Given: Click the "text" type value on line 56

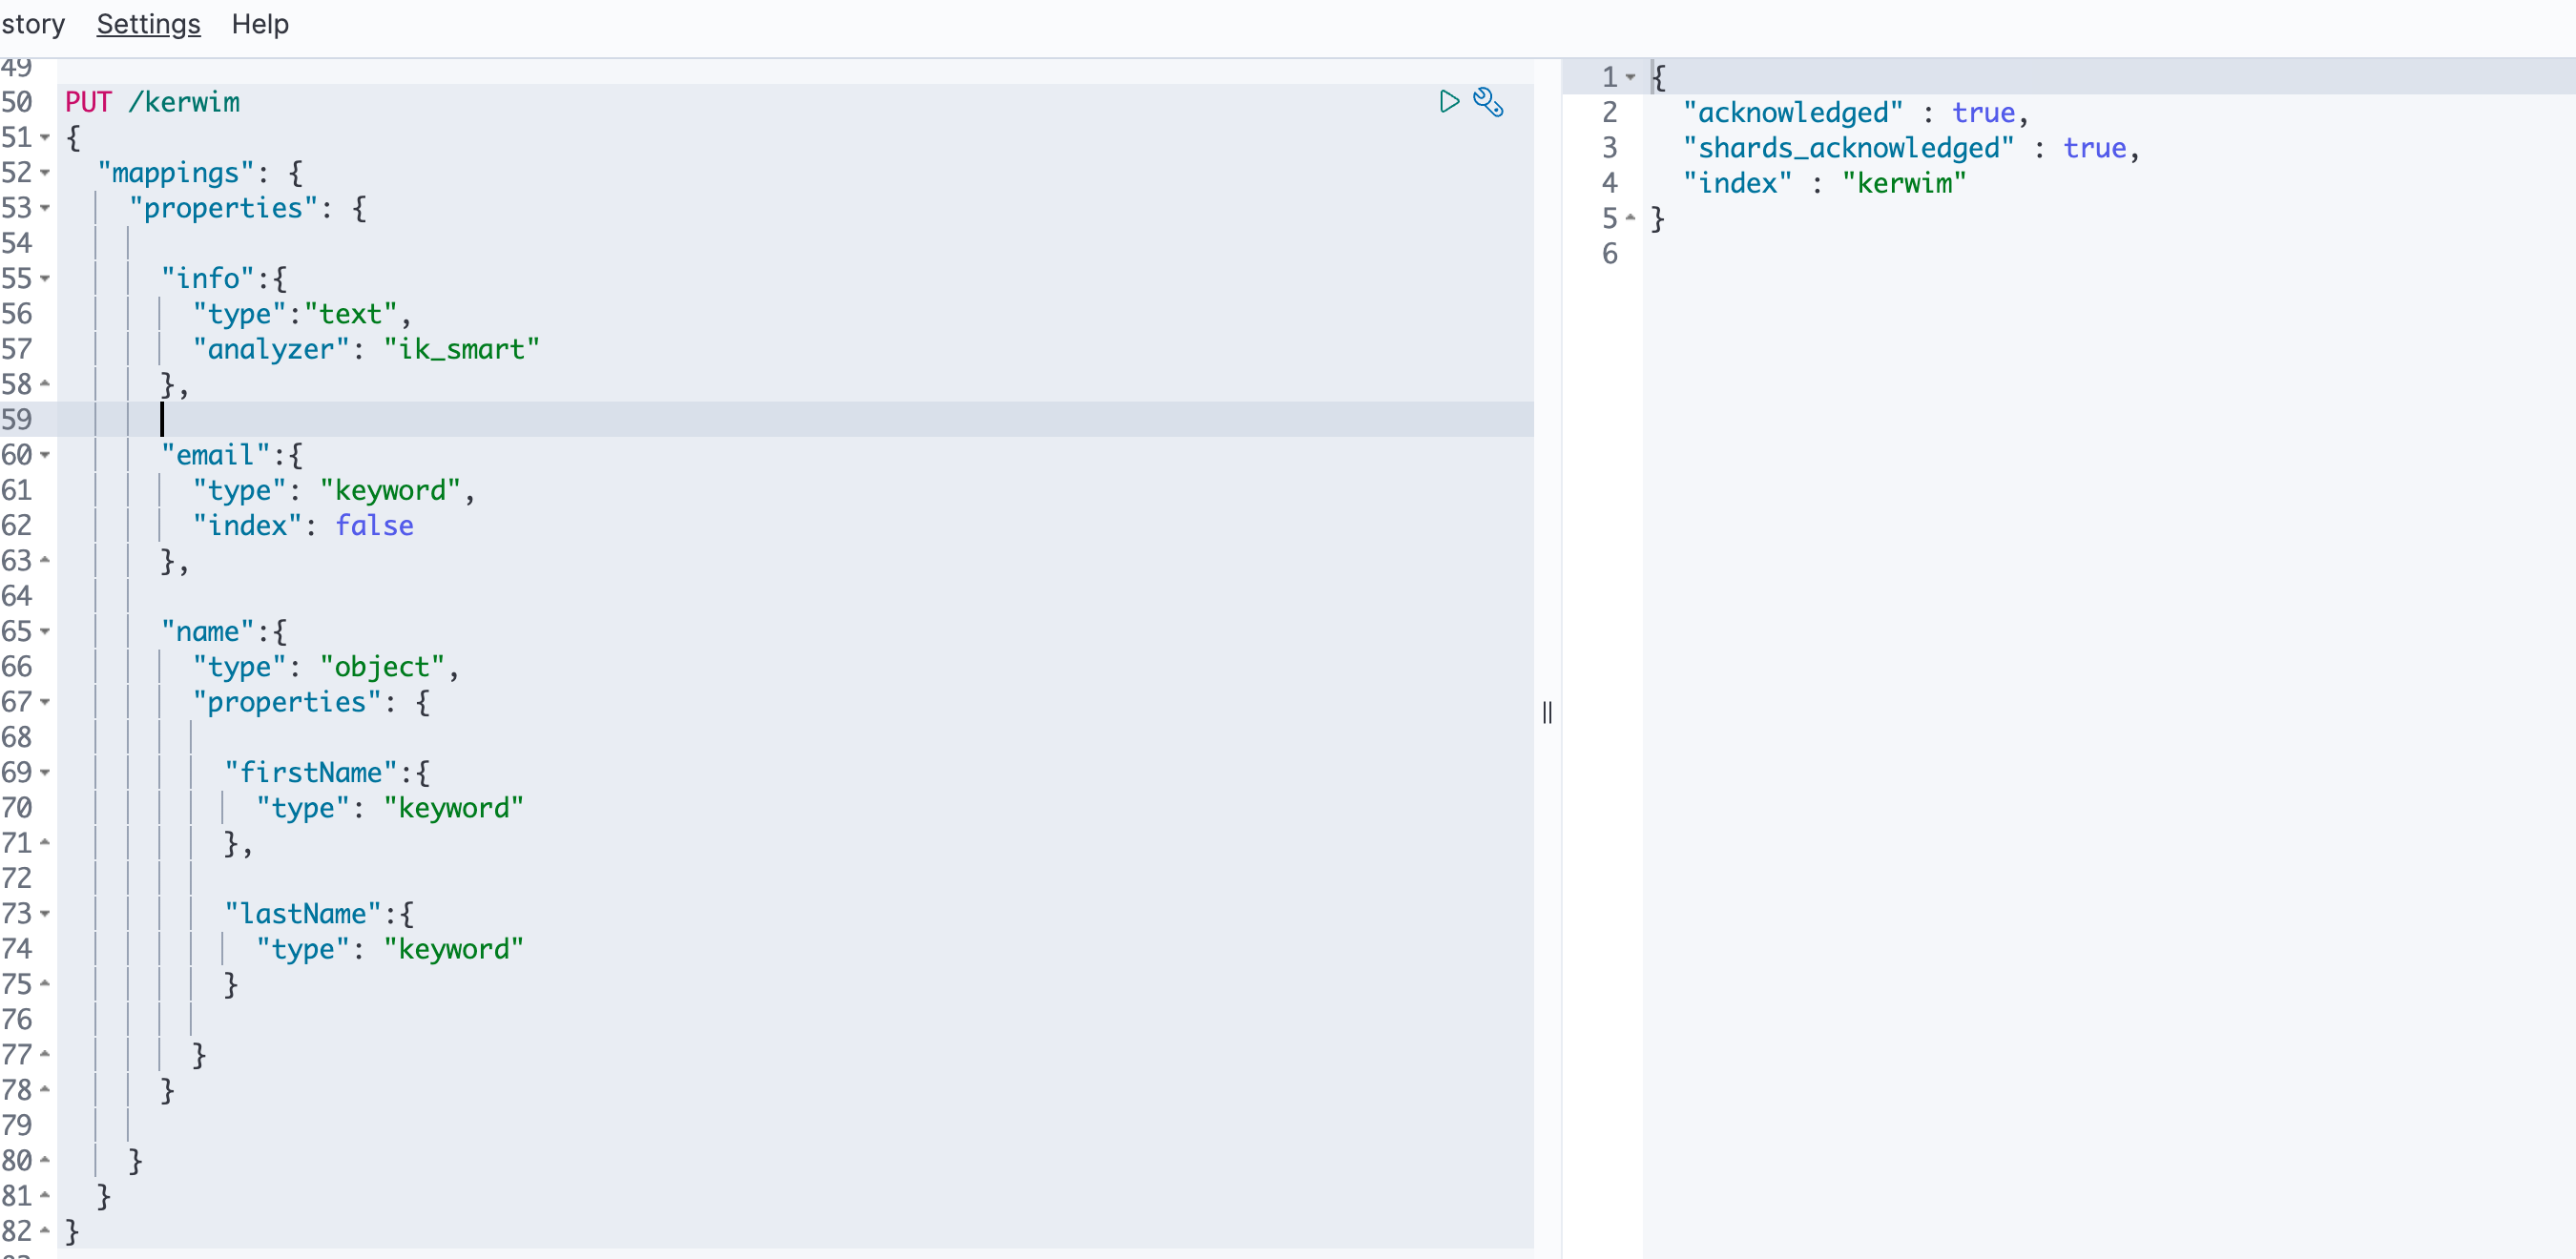Looking at the screenshot, I should 350,314.
